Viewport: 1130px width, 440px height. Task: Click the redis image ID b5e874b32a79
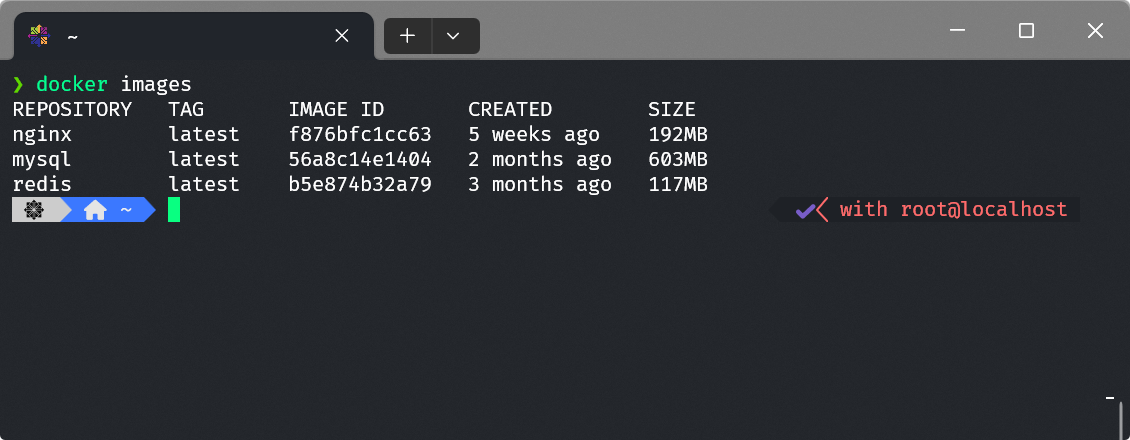pos(360,184)
